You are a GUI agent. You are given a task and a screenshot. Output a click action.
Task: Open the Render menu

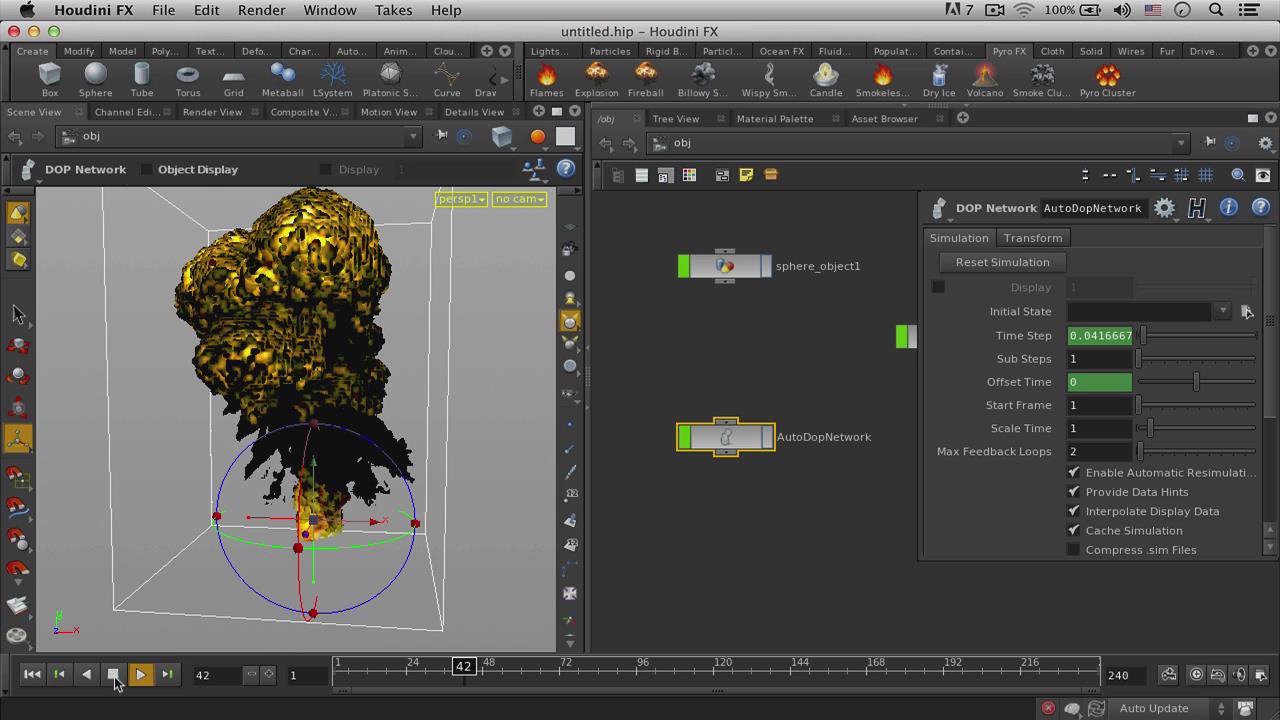(x=262, y=10)
